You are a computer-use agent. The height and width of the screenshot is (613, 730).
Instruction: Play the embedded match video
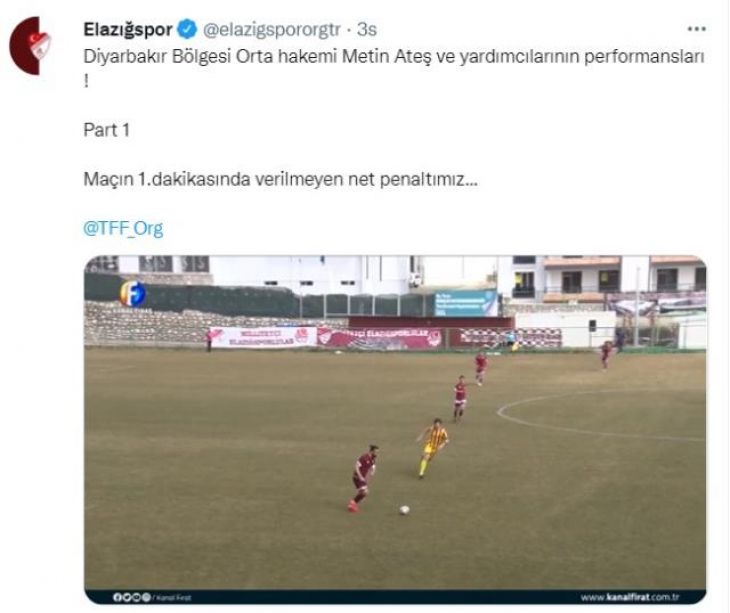click(395, 430)
